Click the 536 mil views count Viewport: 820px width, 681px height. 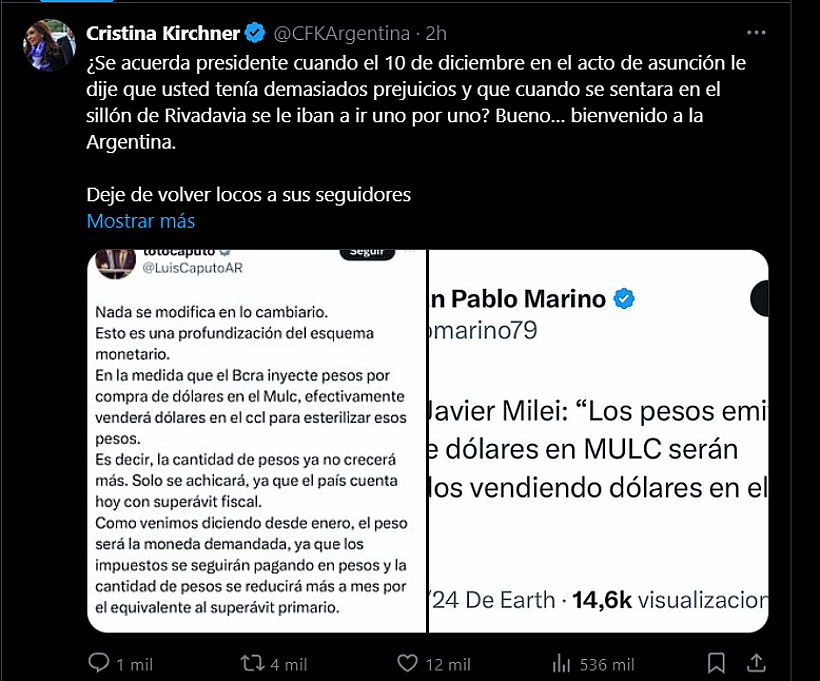[x=607, y=665]
